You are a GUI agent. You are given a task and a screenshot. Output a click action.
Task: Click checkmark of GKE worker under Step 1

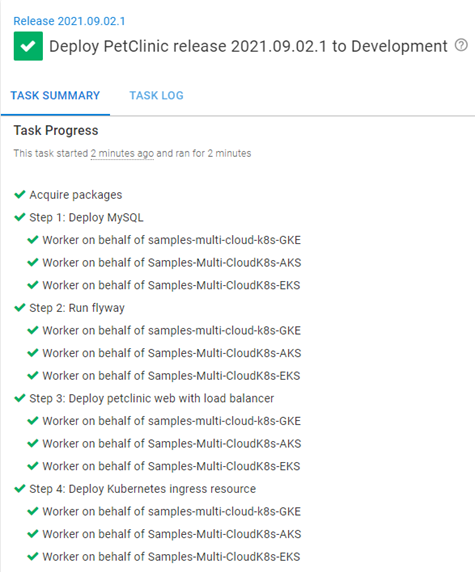click(x=33, y=240)
